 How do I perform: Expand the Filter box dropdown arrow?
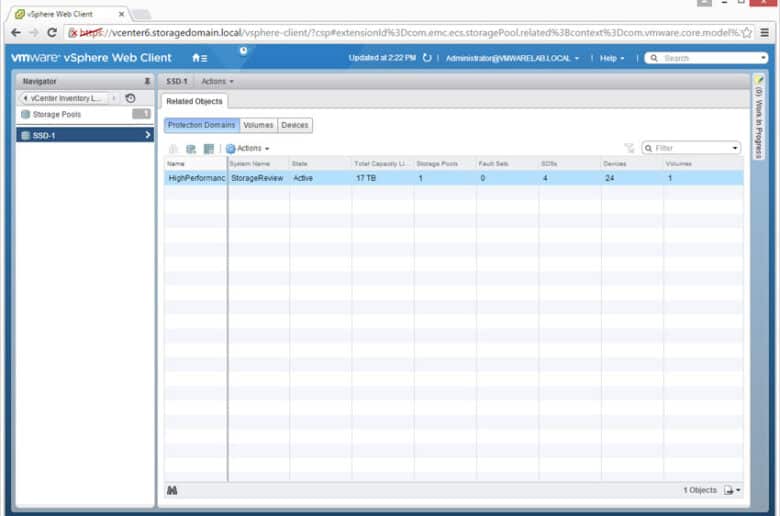pos(735,148)
